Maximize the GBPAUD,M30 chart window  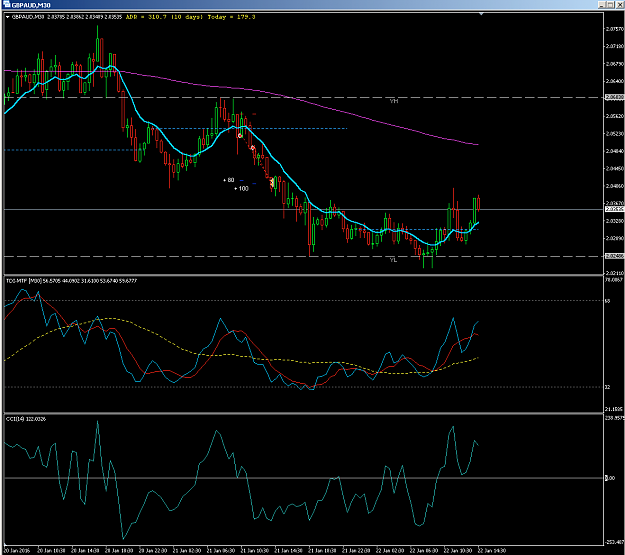pyautogui.click(x=611, y=5)
